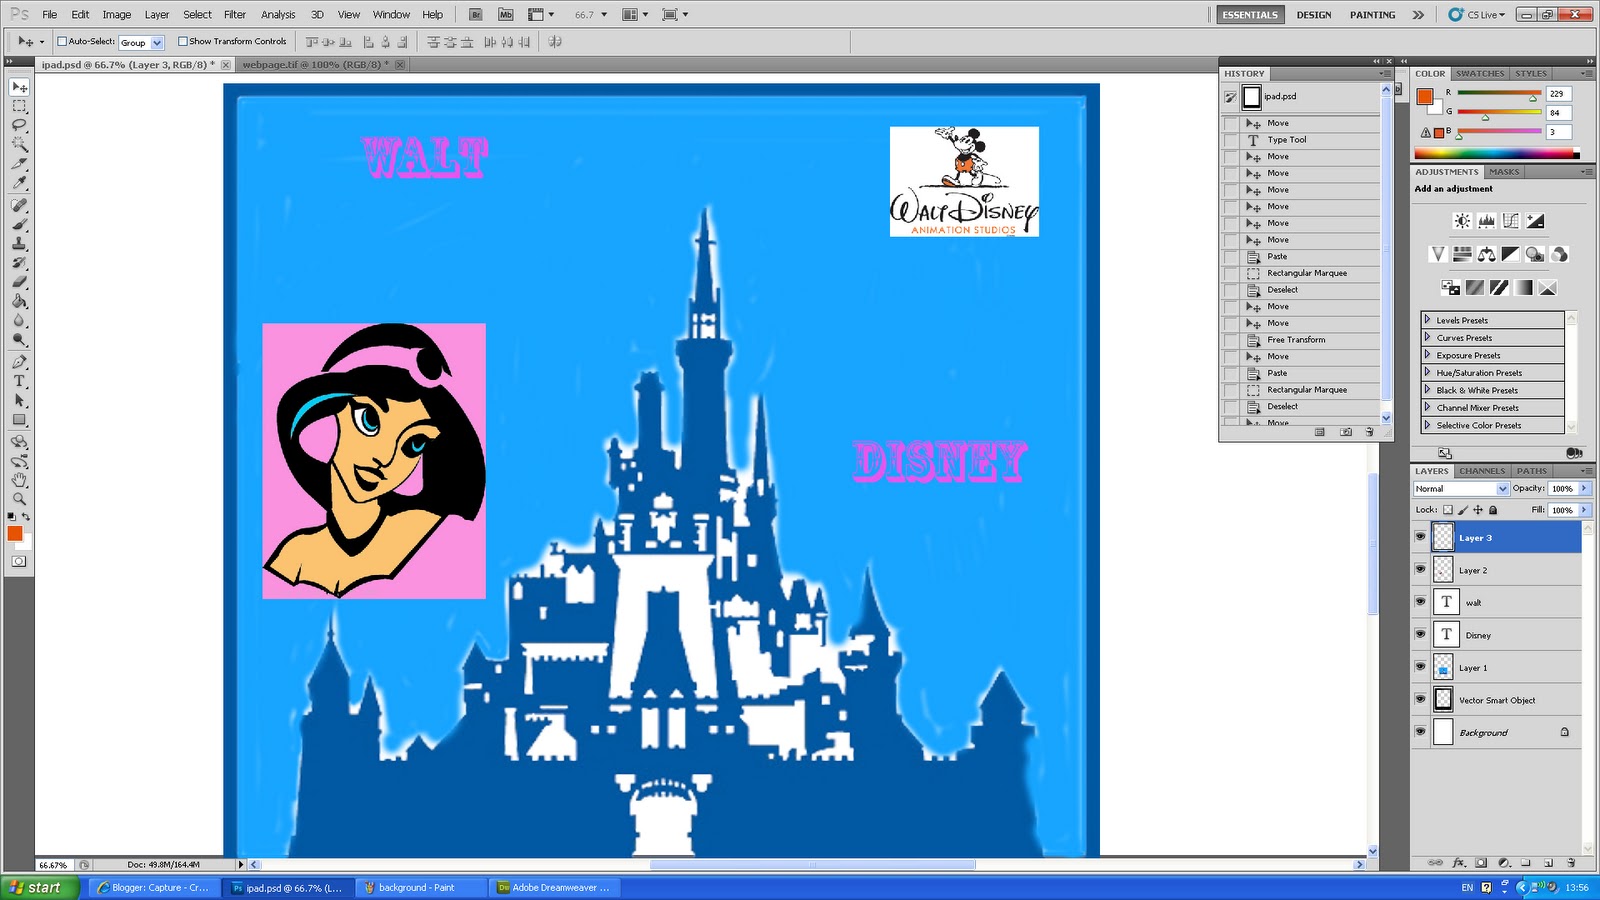The image size is (1600, 900).
Task: Hide Layer 3 using its eye icon
Action: click(1420, 537)
